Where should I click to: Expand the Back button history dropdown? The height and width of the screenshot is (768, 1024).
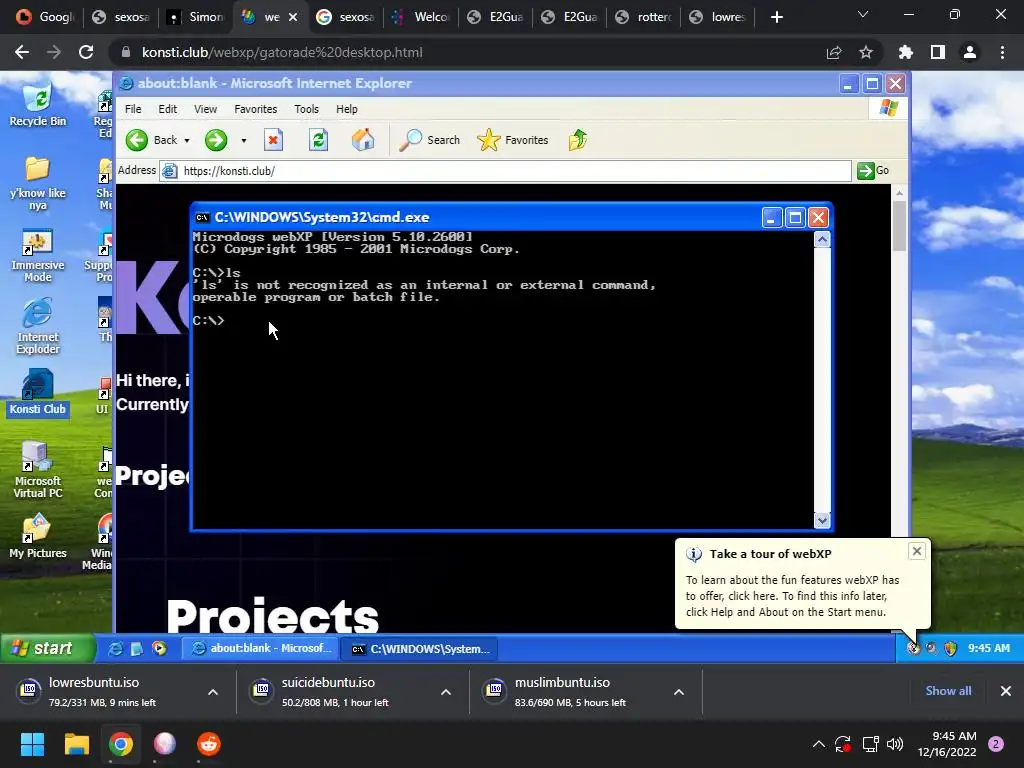pos(187,140)
